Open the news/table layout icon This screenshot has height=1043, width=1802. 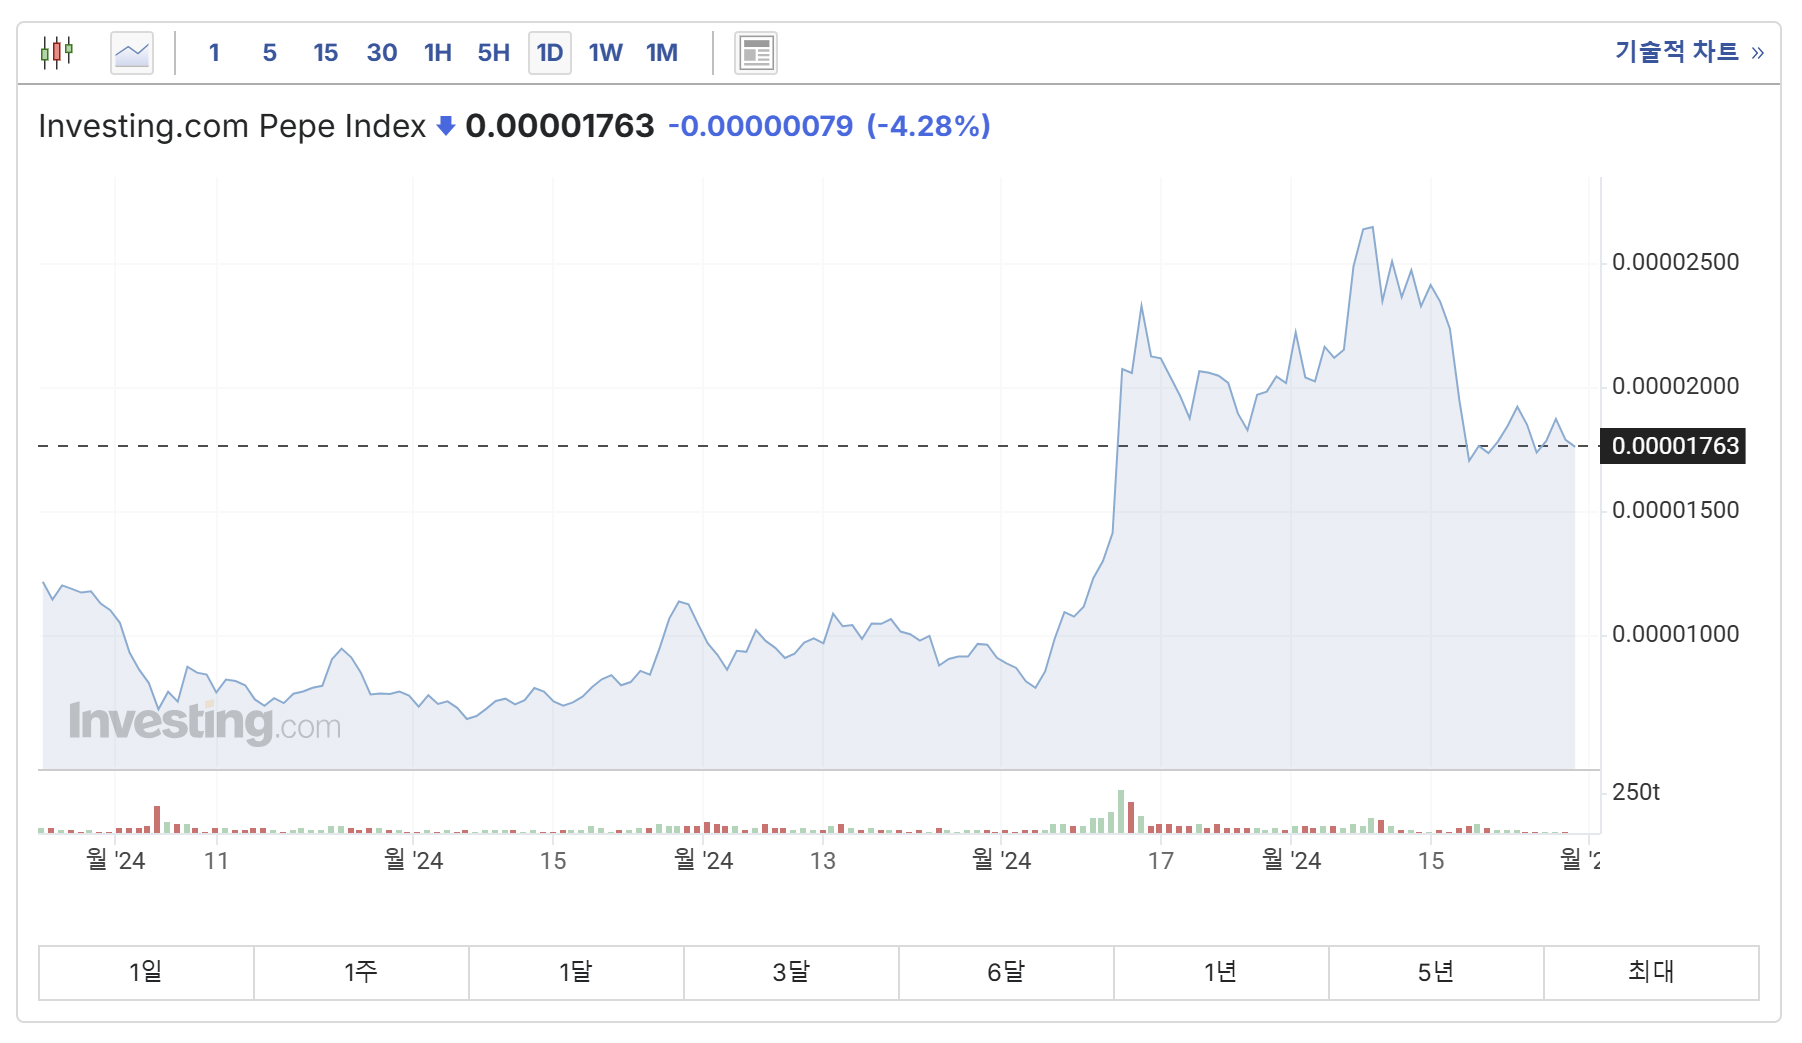756,53
